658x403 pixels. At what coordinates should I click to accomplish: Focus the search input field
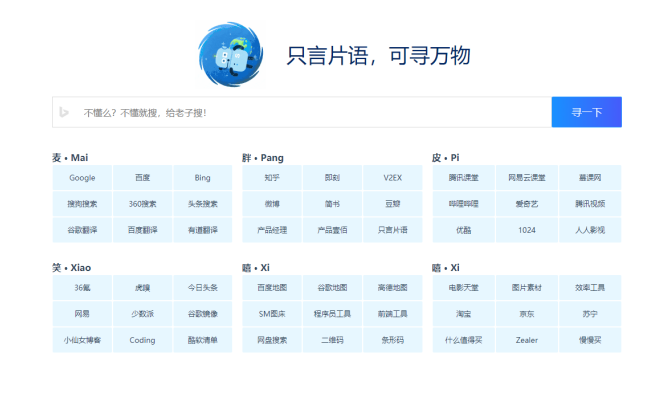click(302, 112)
